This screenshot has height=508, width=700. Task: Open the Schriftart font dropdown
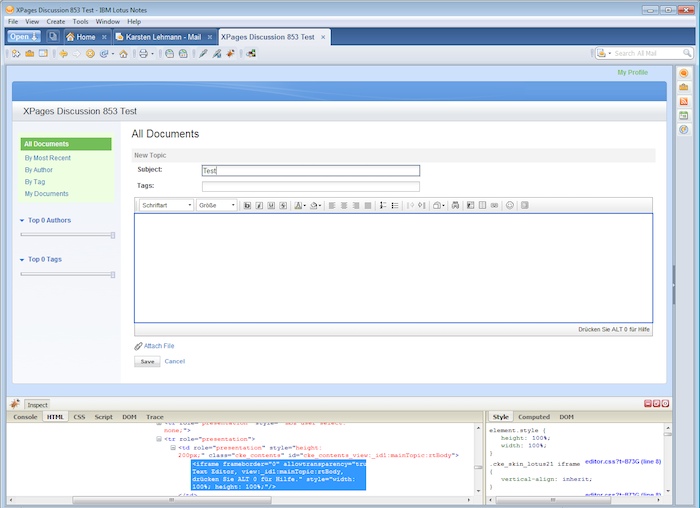click(x=166, y=205)
